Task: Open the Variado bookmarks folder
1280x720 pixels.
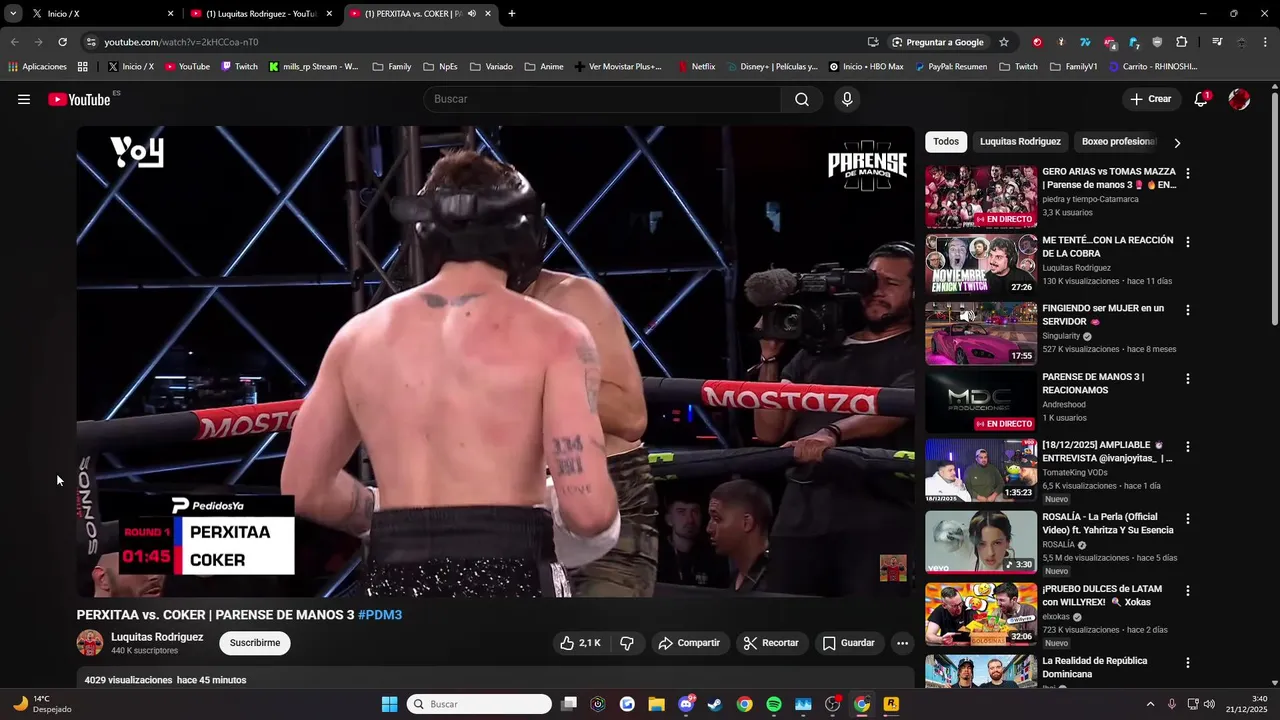Action: click(490, 67)
